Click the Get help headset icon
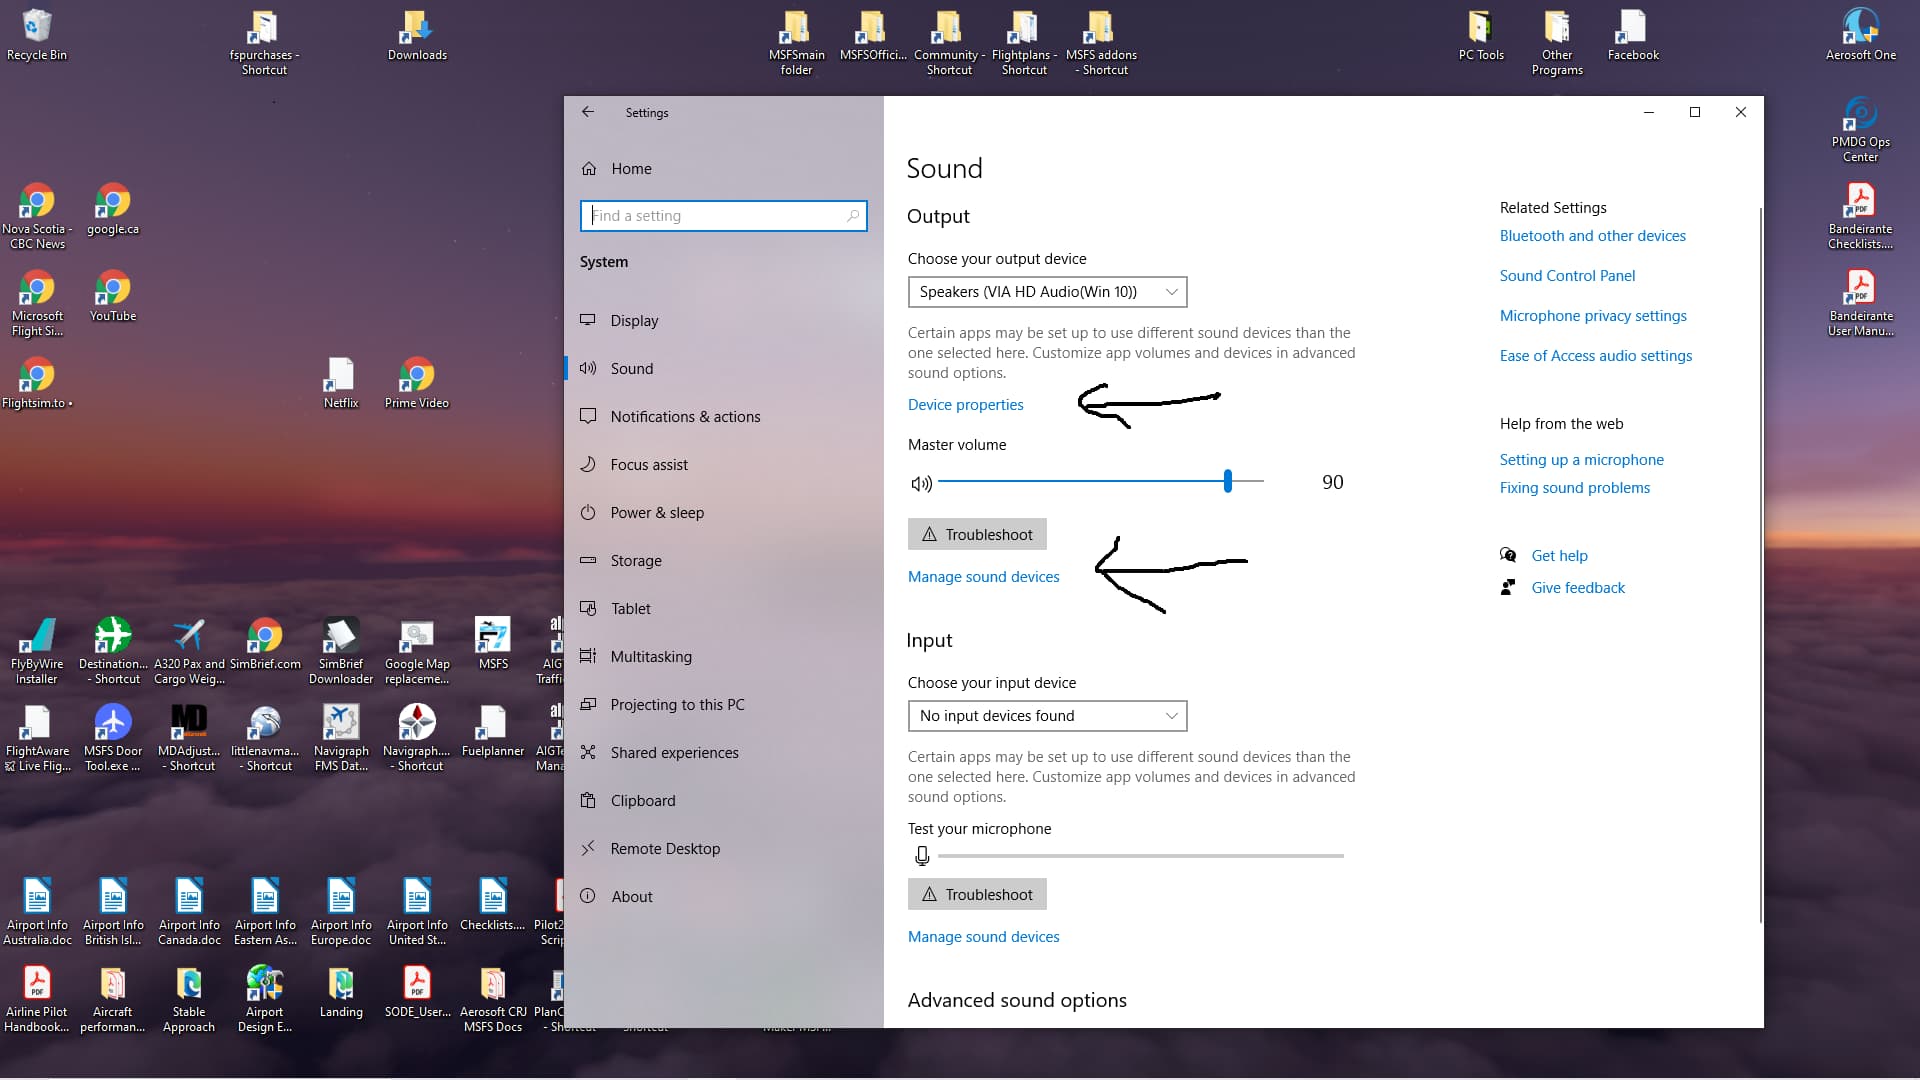 [1509, 555]
